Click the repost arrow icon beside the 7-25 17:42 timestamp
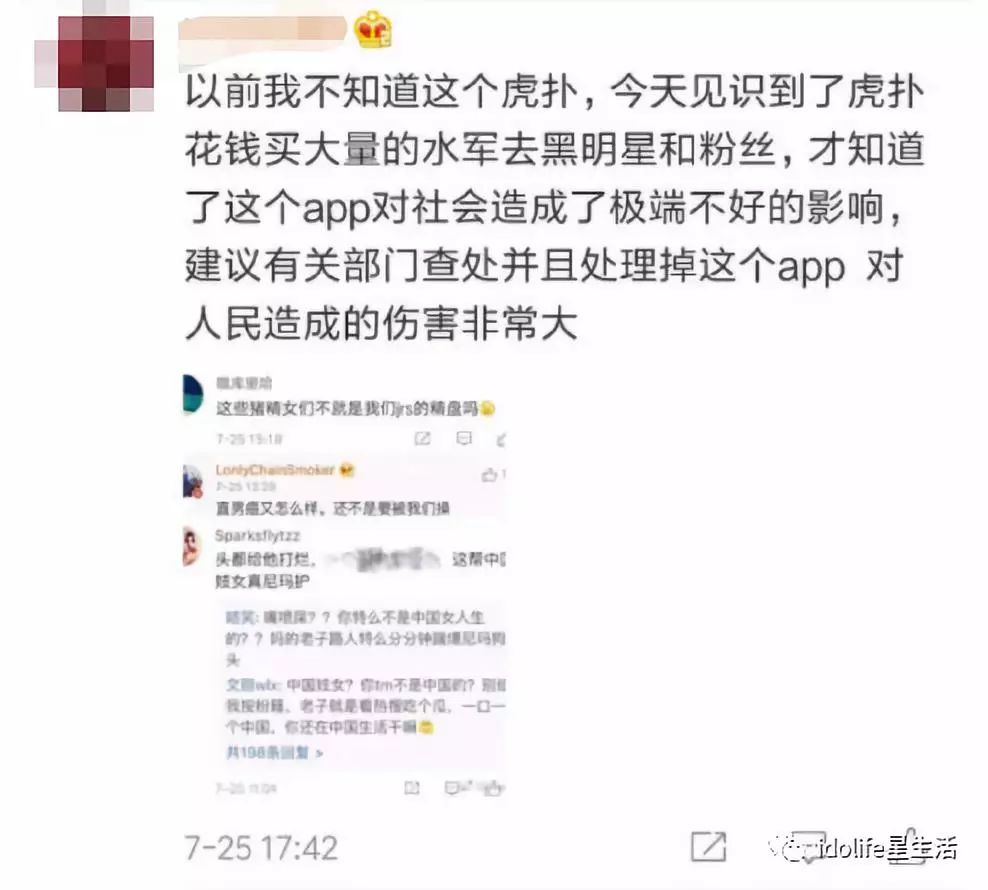988x890 pixels. (708, 846)
